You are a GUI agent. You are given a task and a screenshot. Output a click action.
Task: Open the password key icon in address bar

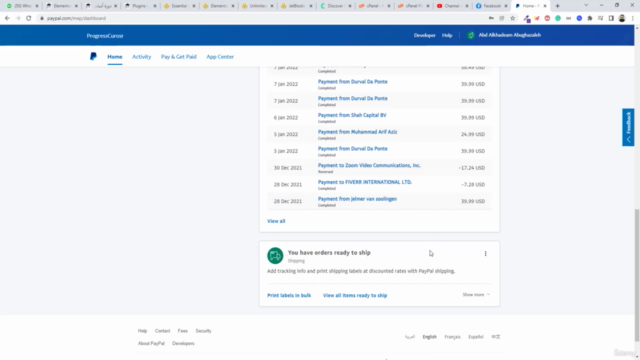pyautogui.click(x=491, y=18)
